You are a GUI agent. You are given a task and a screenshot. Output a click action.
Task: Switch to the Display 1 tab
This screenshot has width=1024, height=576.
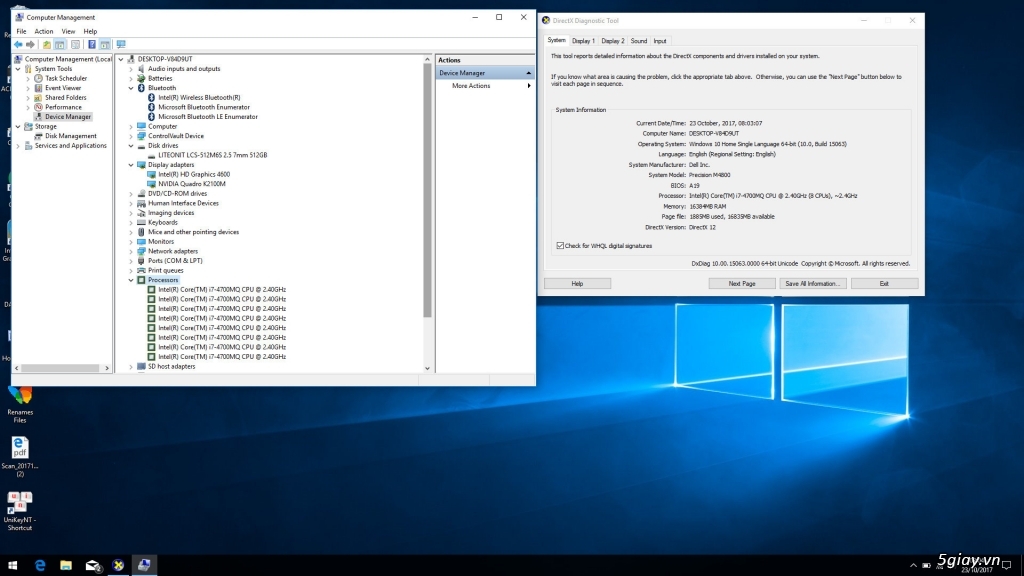[x=583, y=41]
